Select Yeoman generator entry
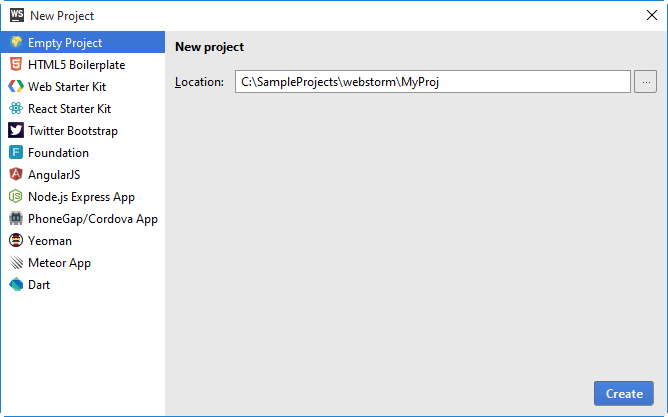This screenshot has width=668, height=417. pos(50,241)
